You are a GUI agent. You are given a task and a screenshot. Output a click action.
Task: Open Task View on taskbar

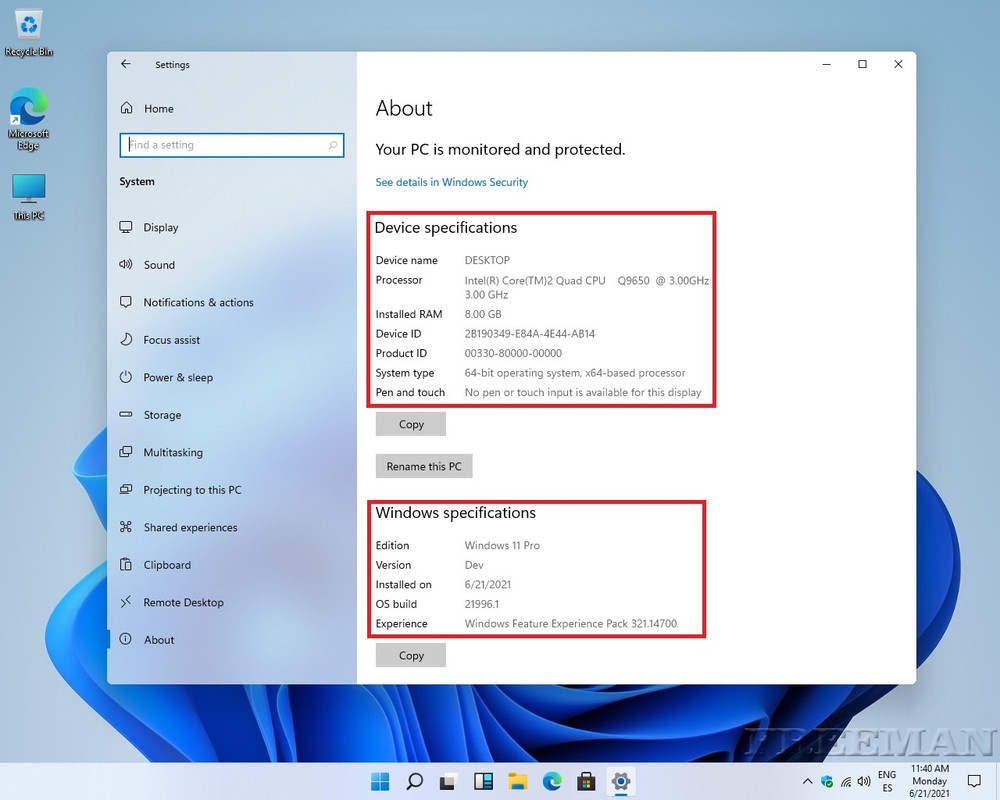pos(449,781)
